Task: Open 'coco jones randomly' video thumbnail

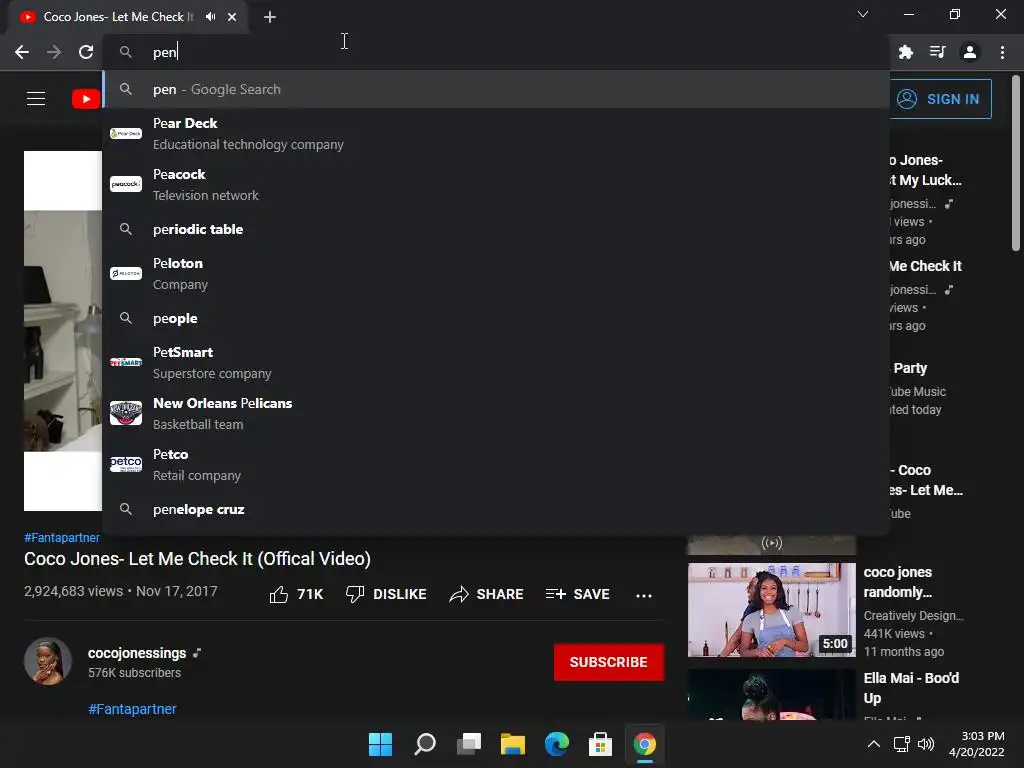Action: point(771,610)
